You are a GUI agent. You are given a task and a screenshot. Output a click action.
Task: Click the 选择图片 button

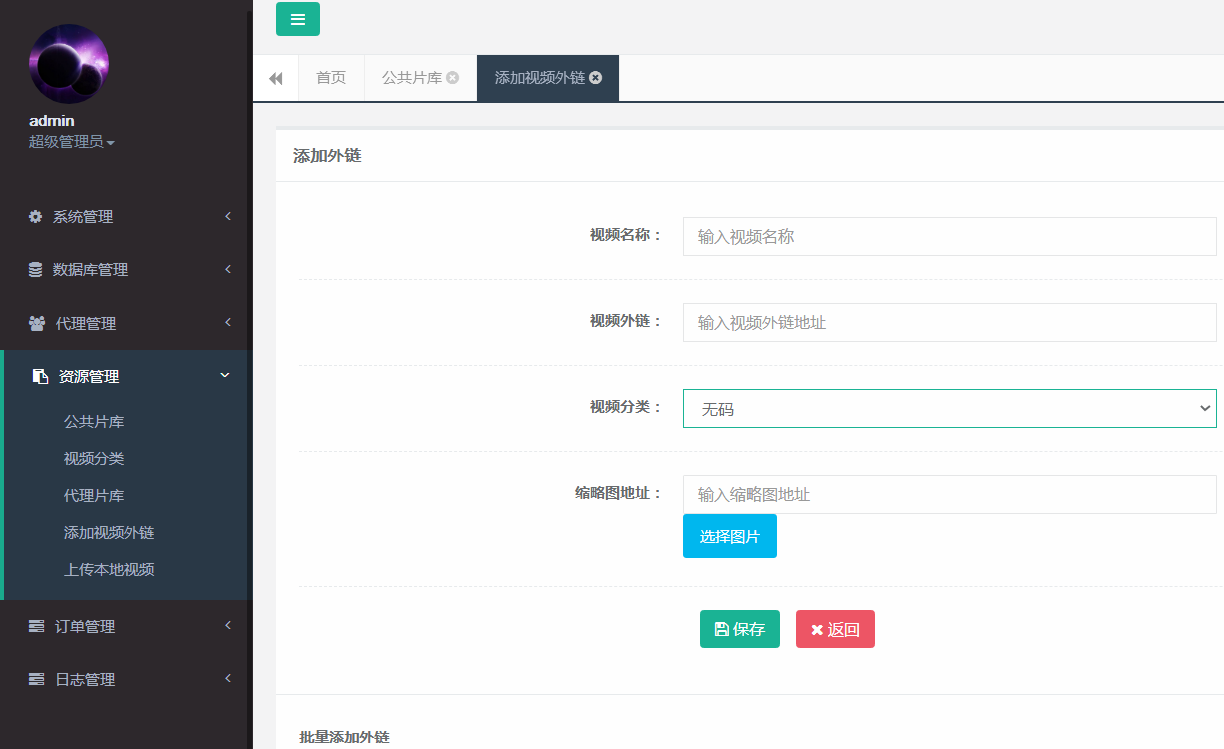point(729,536)
